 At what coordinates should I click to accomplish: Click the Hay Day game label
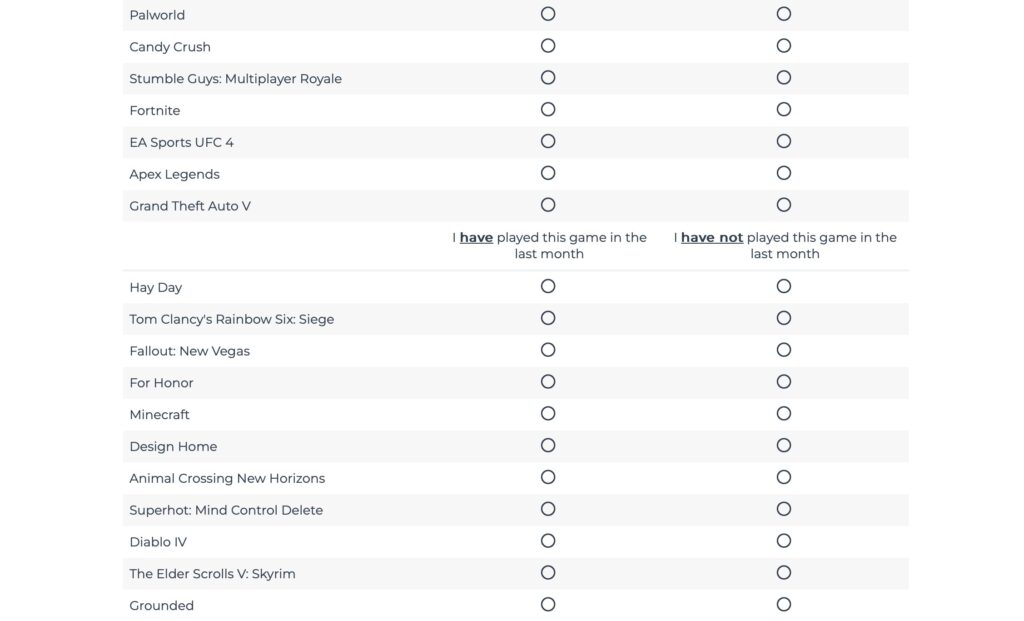155,288
